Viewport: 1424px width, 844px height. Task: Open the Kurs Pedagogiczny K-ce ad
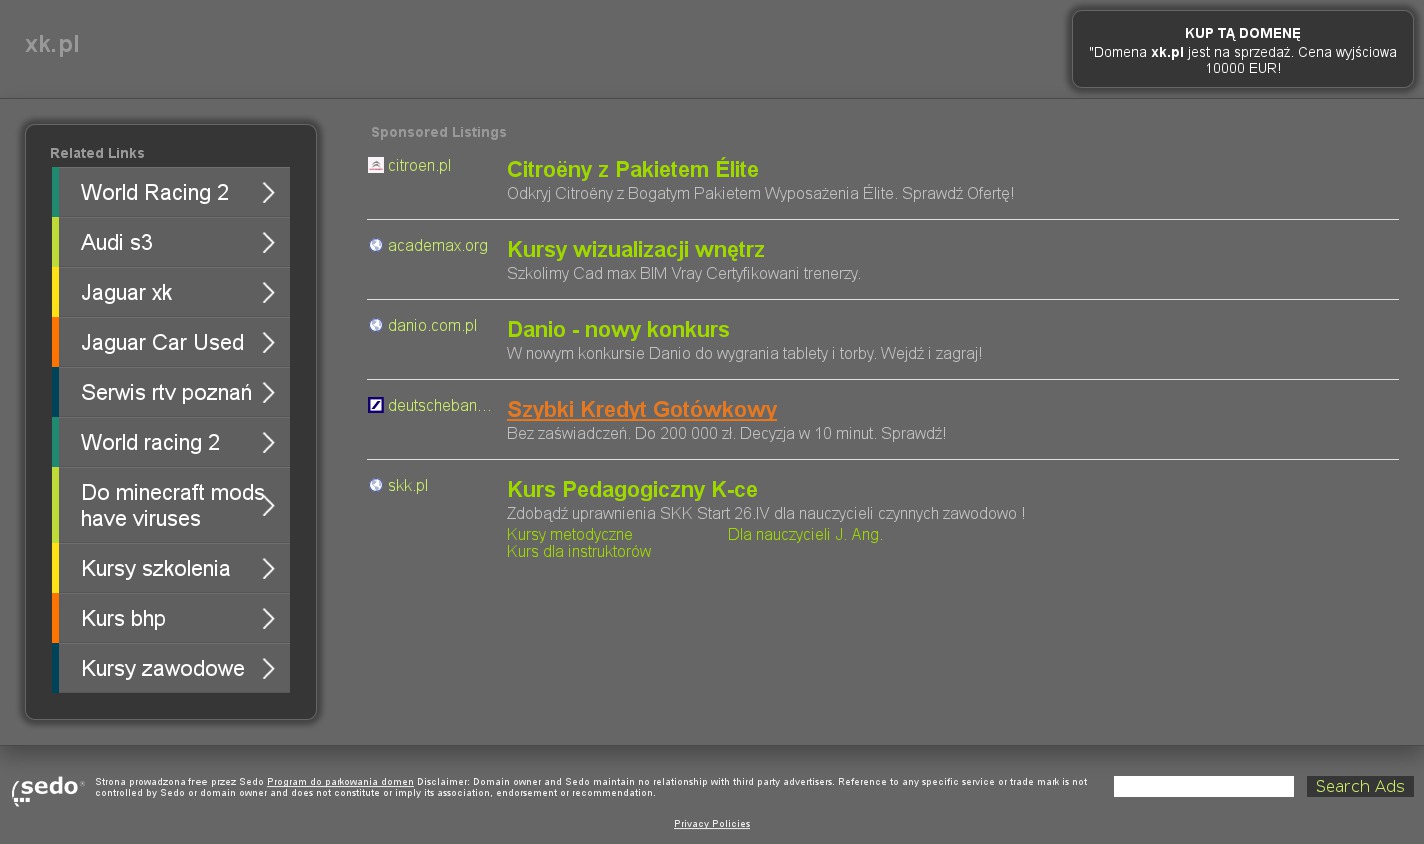(632, 490)
